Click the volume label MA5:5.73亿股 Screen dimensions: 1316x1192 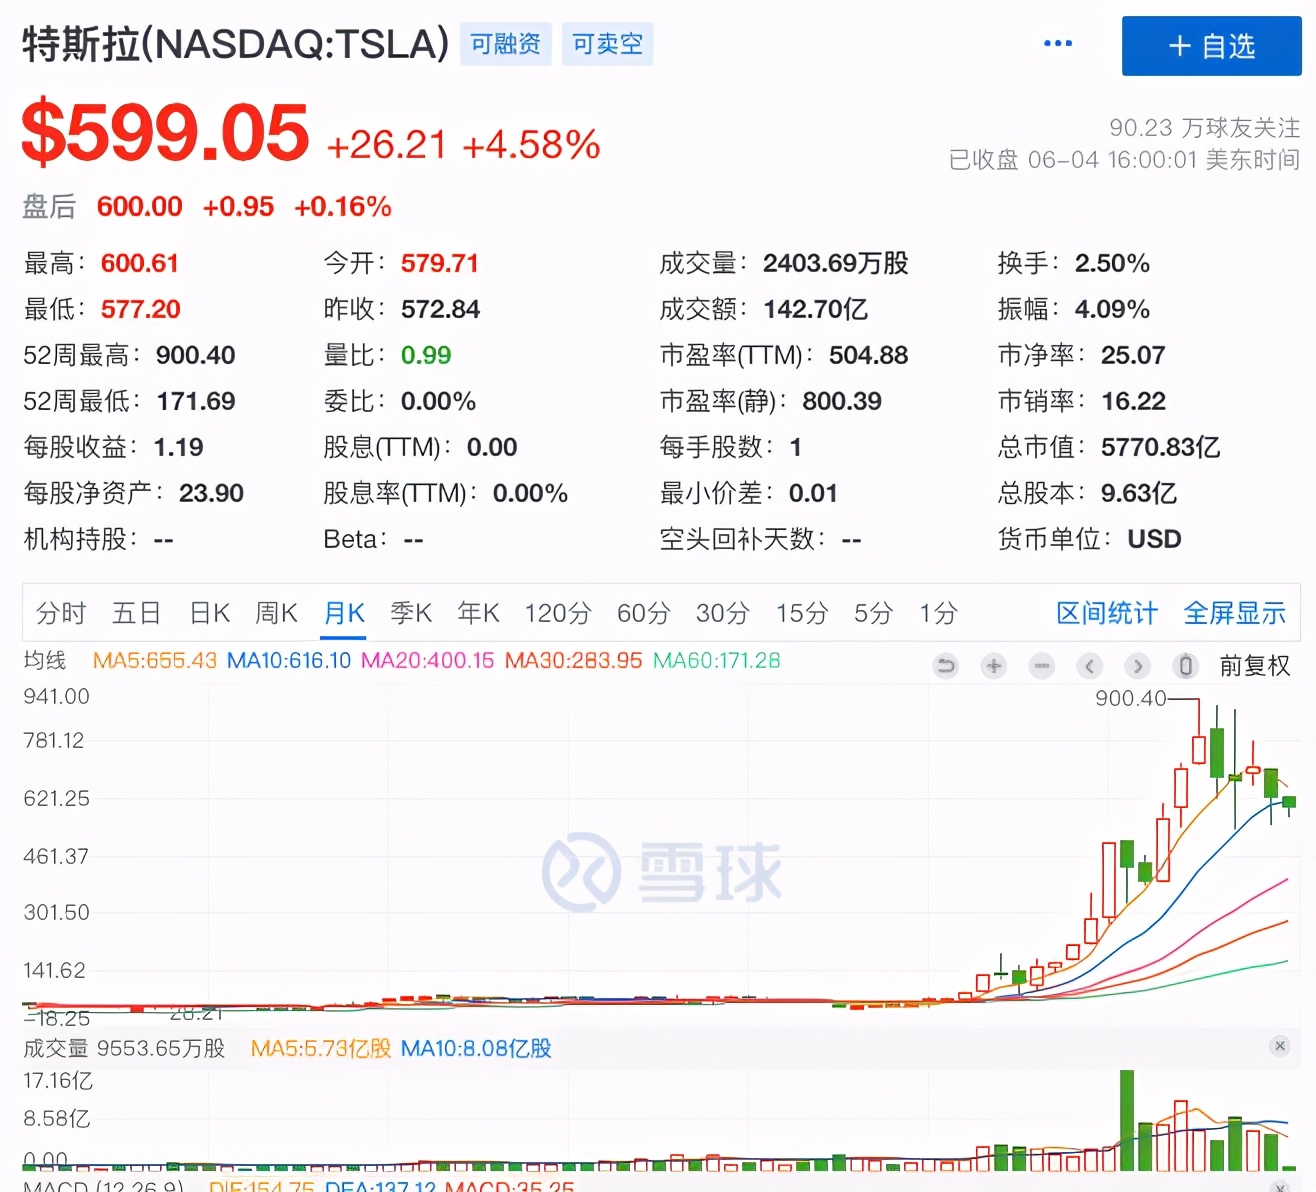click(x=320, y=1048)
